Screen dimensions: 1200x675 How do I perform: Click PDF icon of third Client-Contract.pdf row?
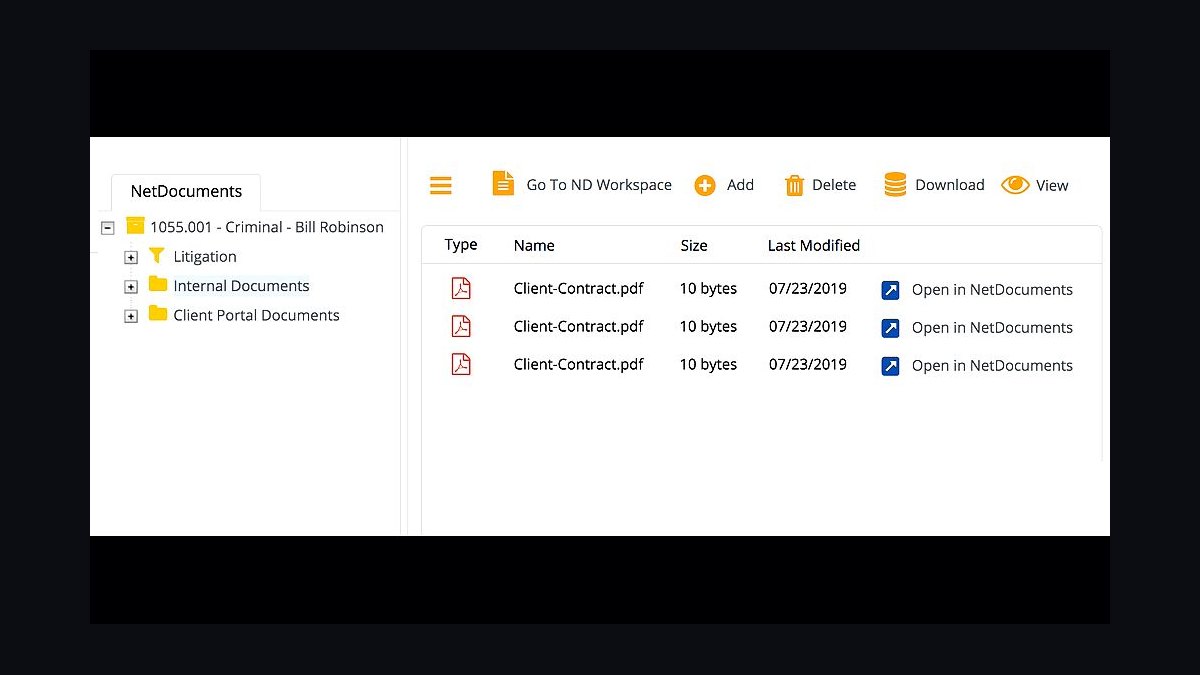461,364
